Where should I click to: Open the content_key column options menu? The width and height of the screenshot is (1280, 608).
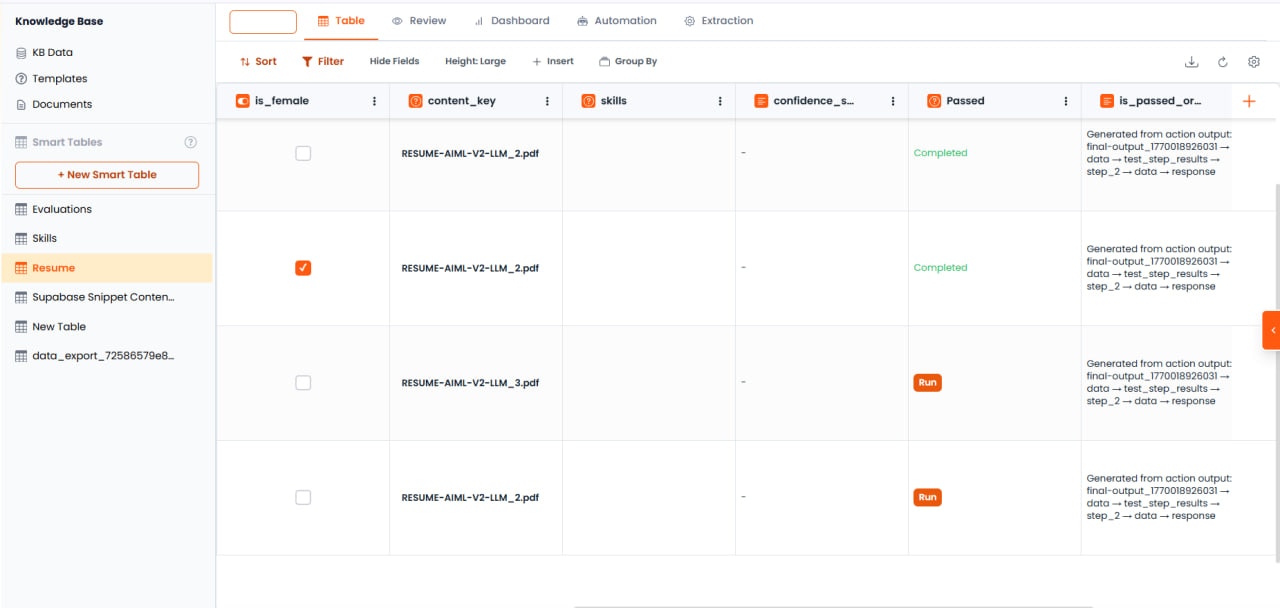pyautogui.click(x=547, y=100)
